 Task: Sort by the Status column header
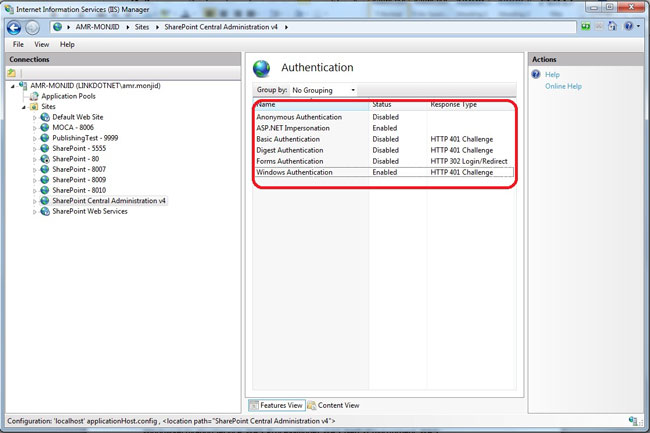tap(398, 104)
